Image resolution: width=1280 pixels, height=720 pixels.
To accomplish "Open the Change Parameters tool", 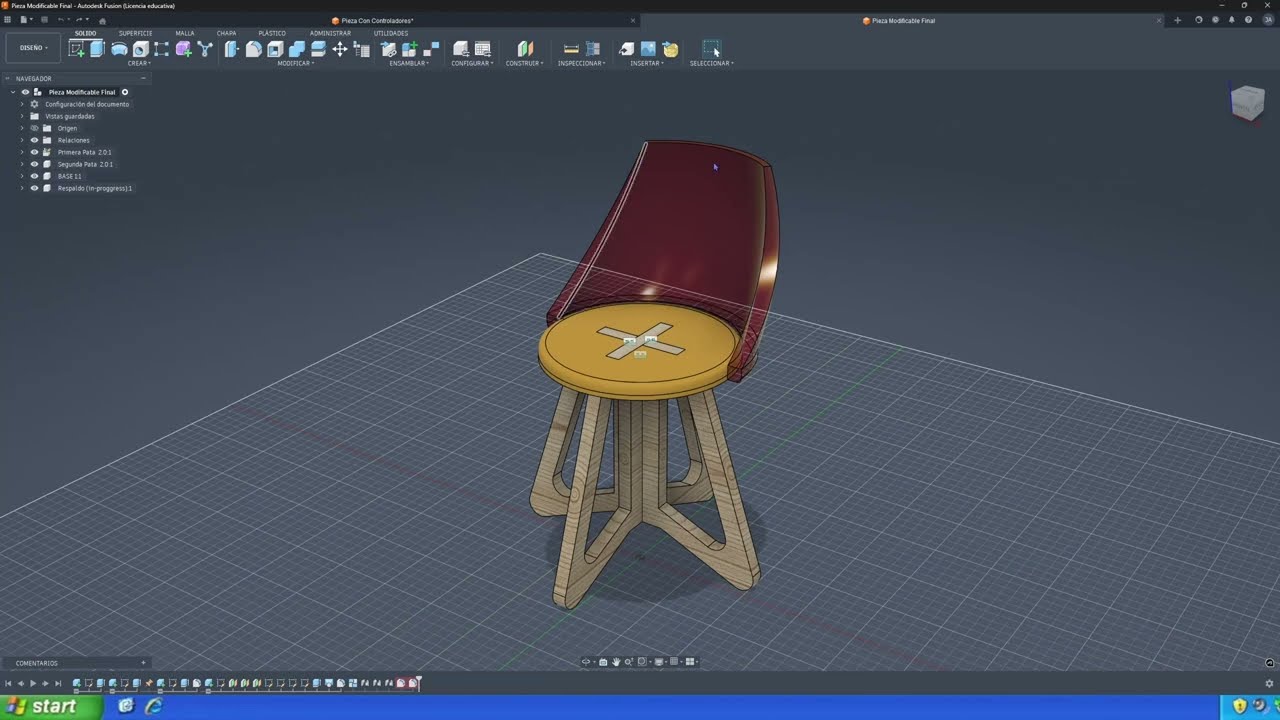I will [361, 49].
